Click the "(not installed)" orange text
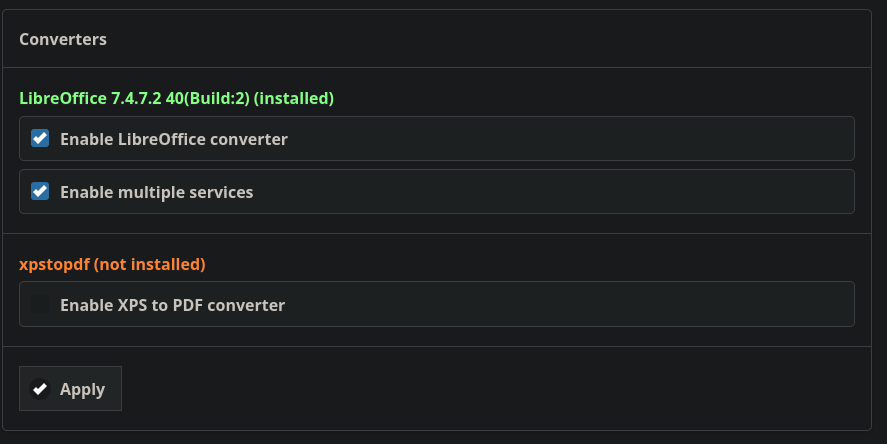887x444 pixels. click(149, 264)
